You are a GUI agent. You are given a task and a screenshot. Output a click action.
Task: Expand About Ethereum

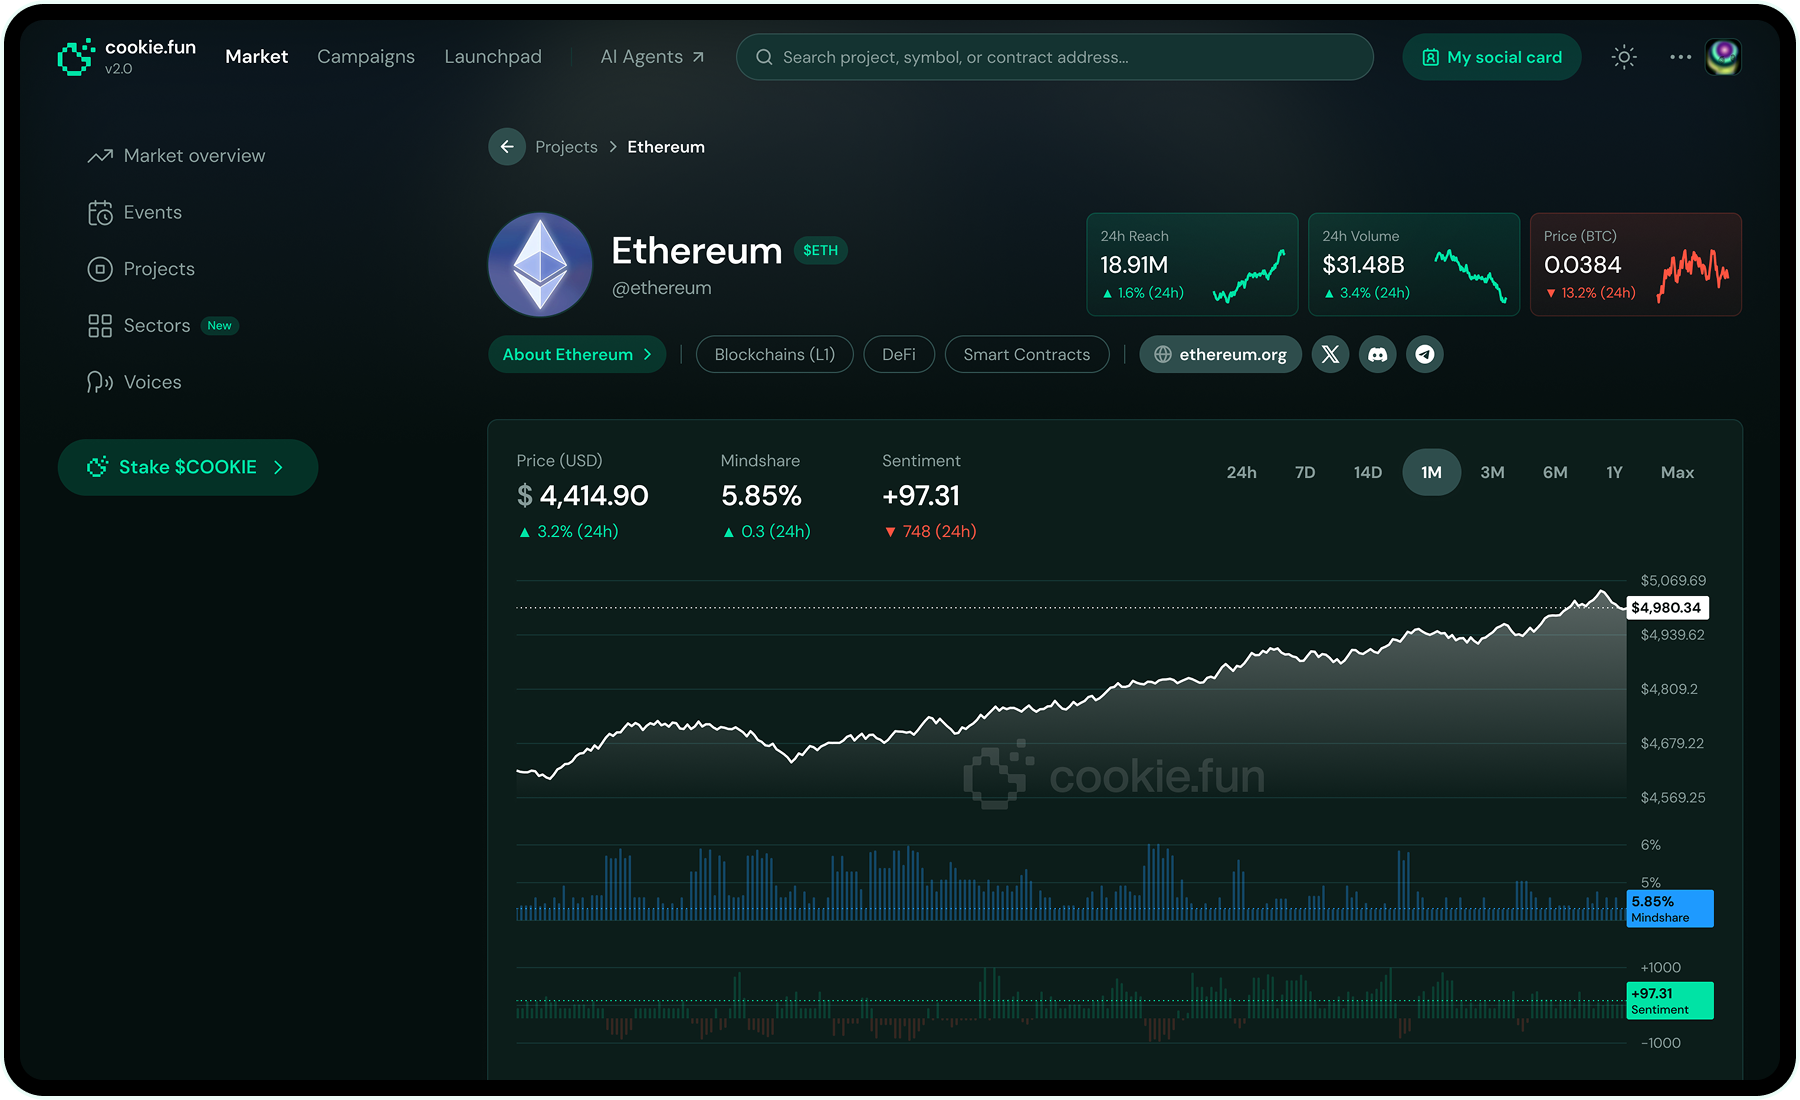[577, 354]
